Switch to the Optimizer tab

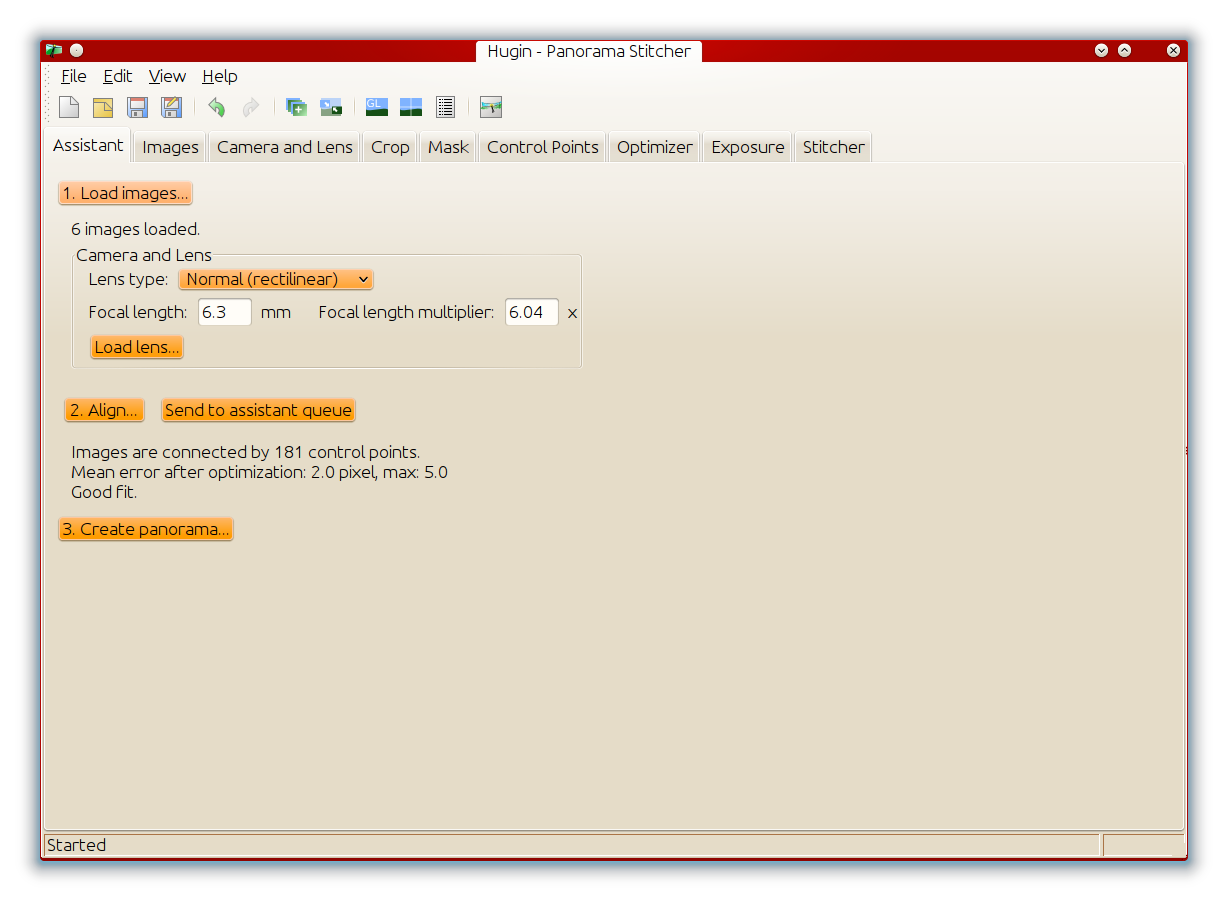655,147
